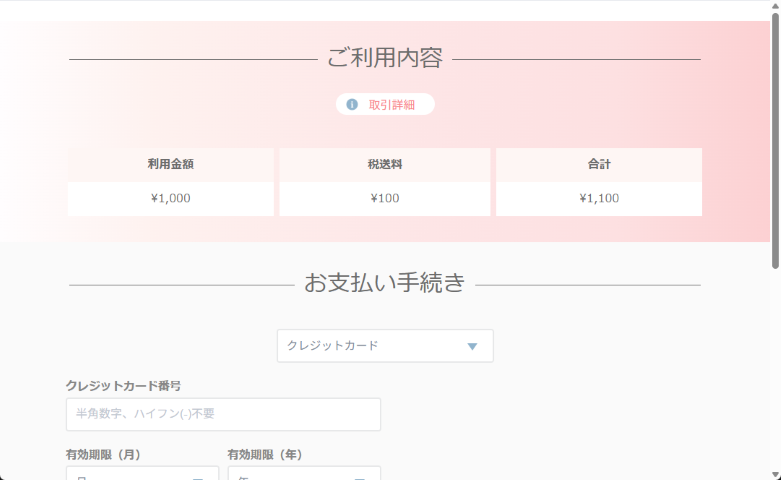Click the blue info icon beside 取引詳細
Screen dimensions: 781x480
(x=352, y=105)
